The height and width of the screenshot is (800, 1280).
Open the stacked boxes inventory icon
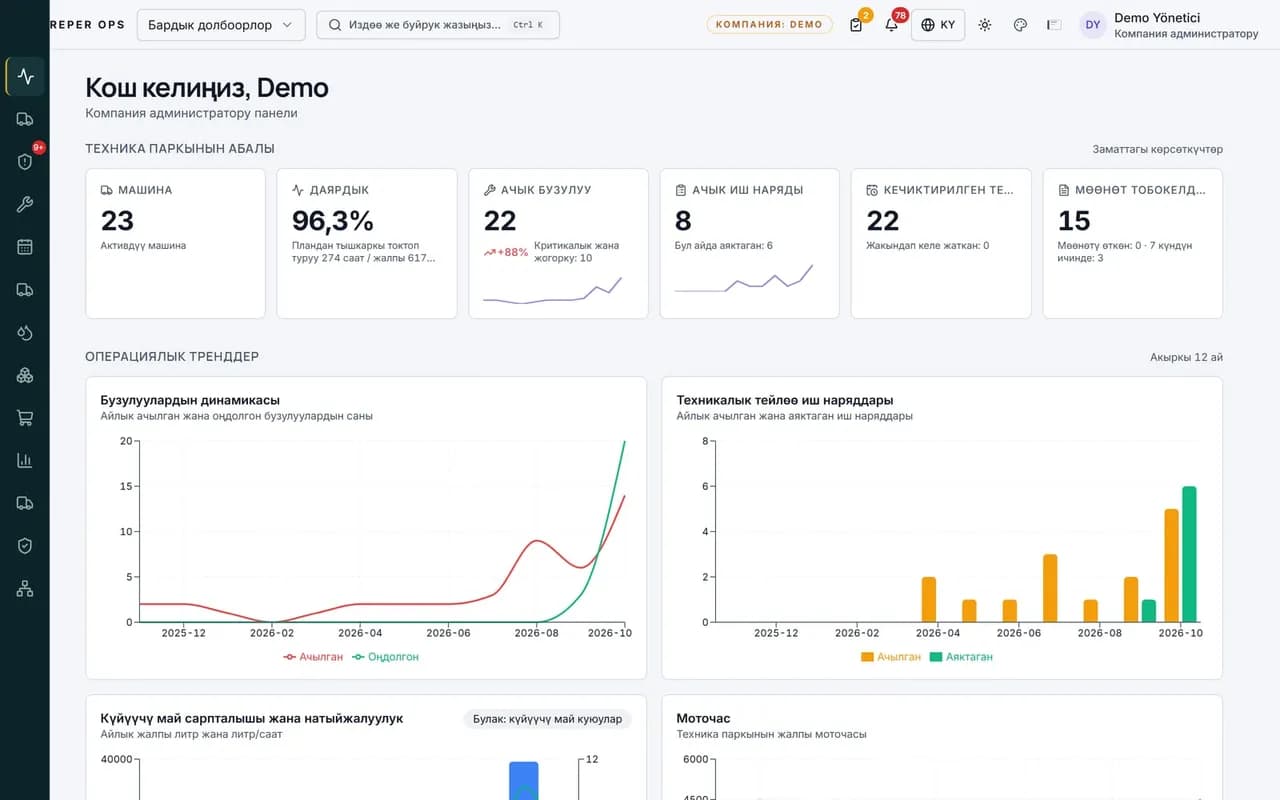pyautogui.click(x=25, y=375)
